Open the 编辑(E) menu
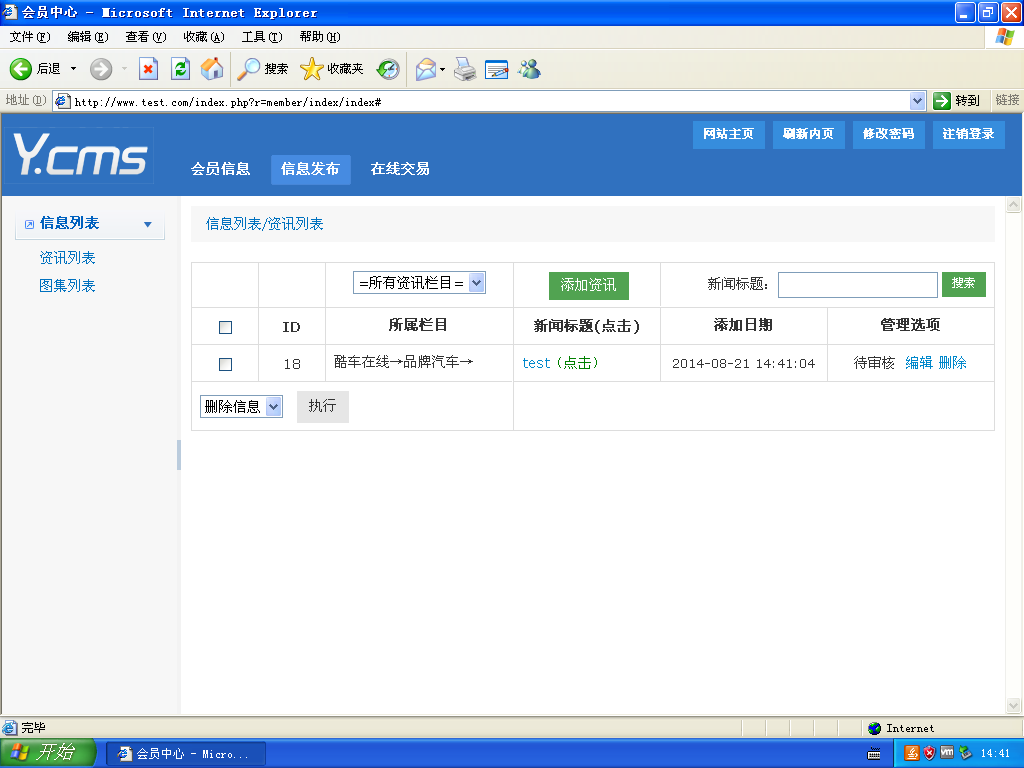 pos(88,37)
